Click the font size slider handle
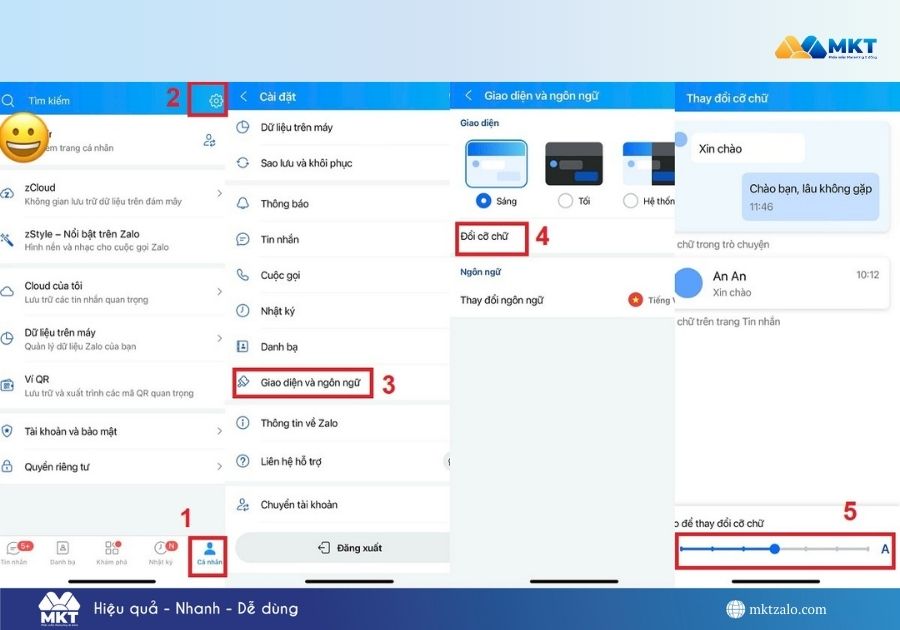This screenshot has height=630, width=900. click(775, 548)
